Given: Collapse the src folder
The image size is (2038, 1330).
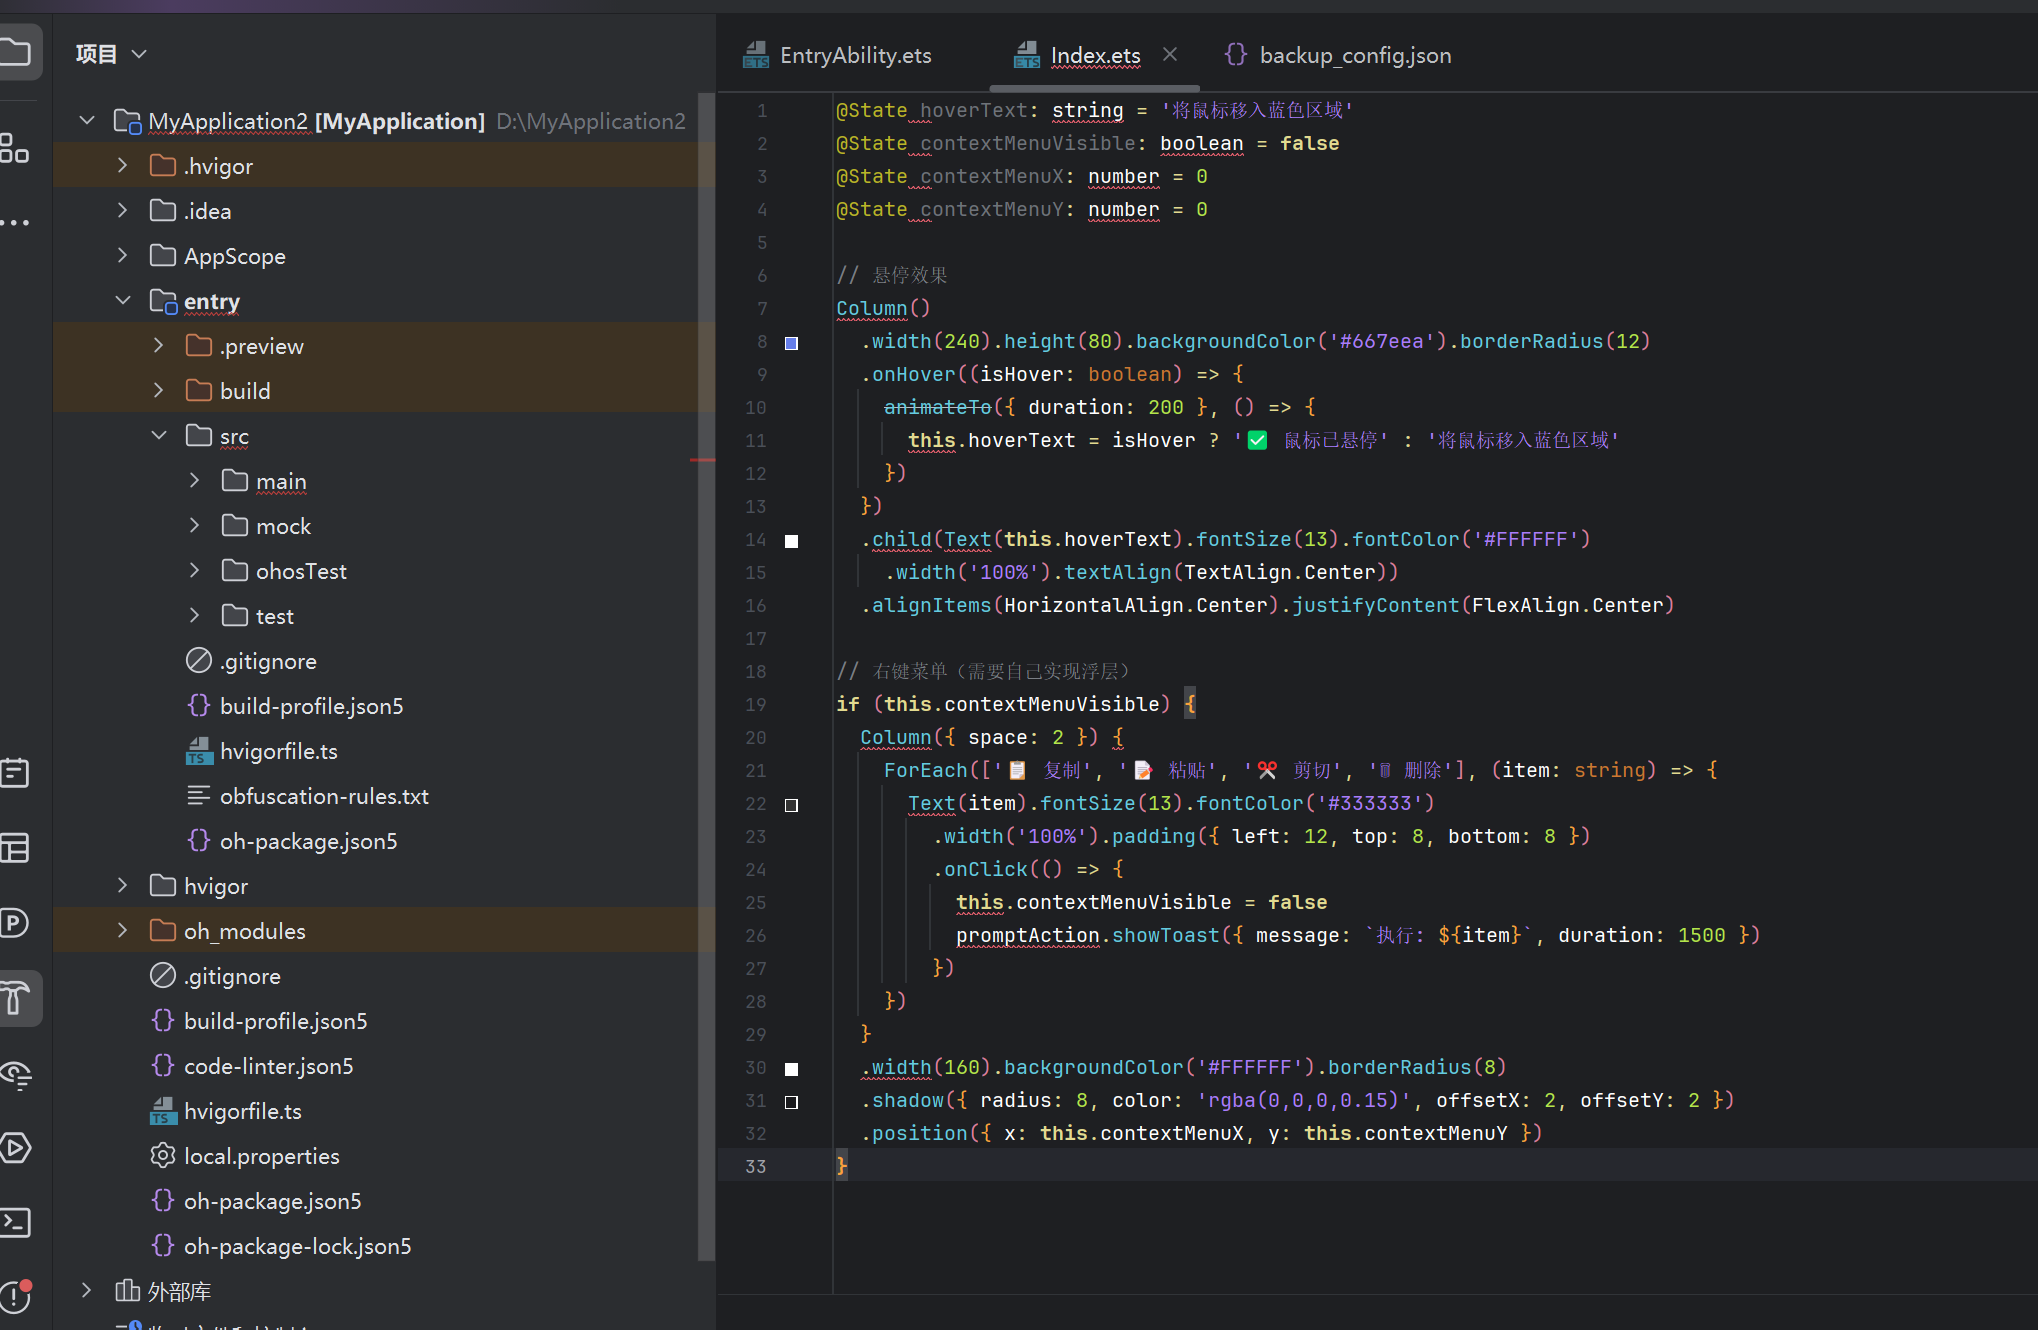Looking at the screenshot, I should [x=159, y=435].
